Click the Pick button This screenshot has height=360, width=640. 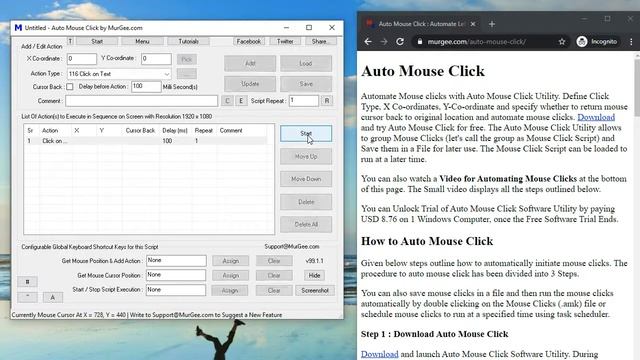click(x=187, y=59)
